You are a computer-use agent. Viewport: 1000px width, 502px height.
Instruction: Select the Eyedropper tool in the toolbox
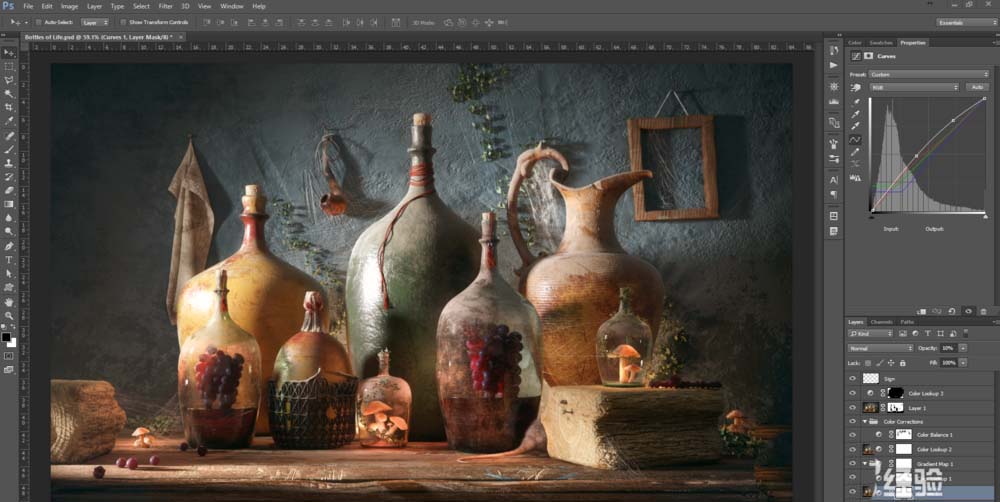9,121
